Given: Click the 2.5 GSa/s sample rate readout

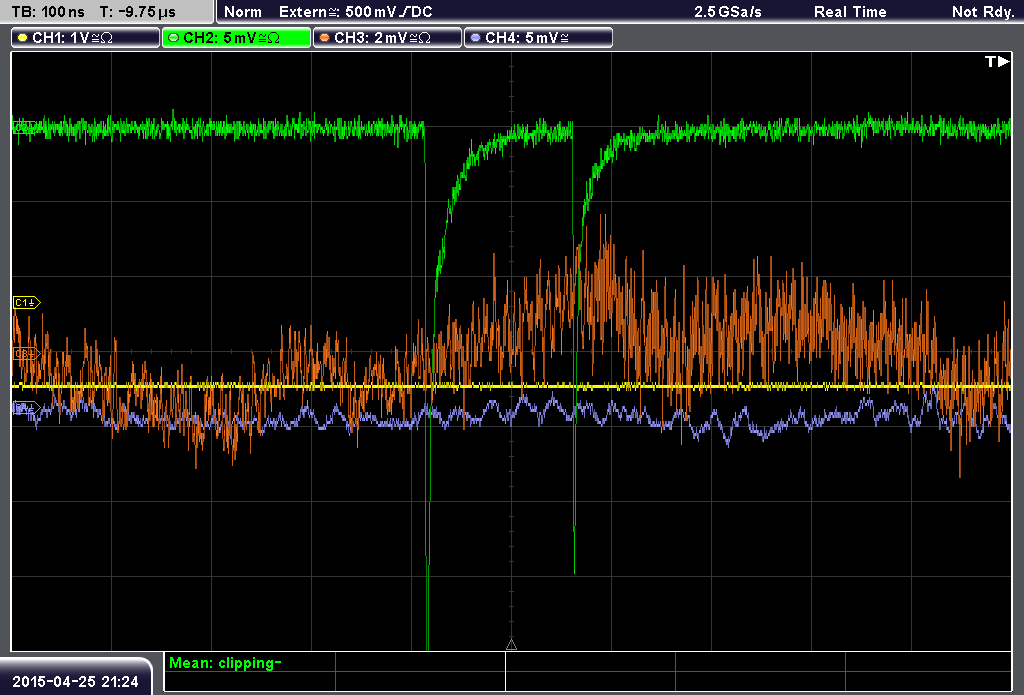Looking at the screenshot, I should click(x=728, y=12).
